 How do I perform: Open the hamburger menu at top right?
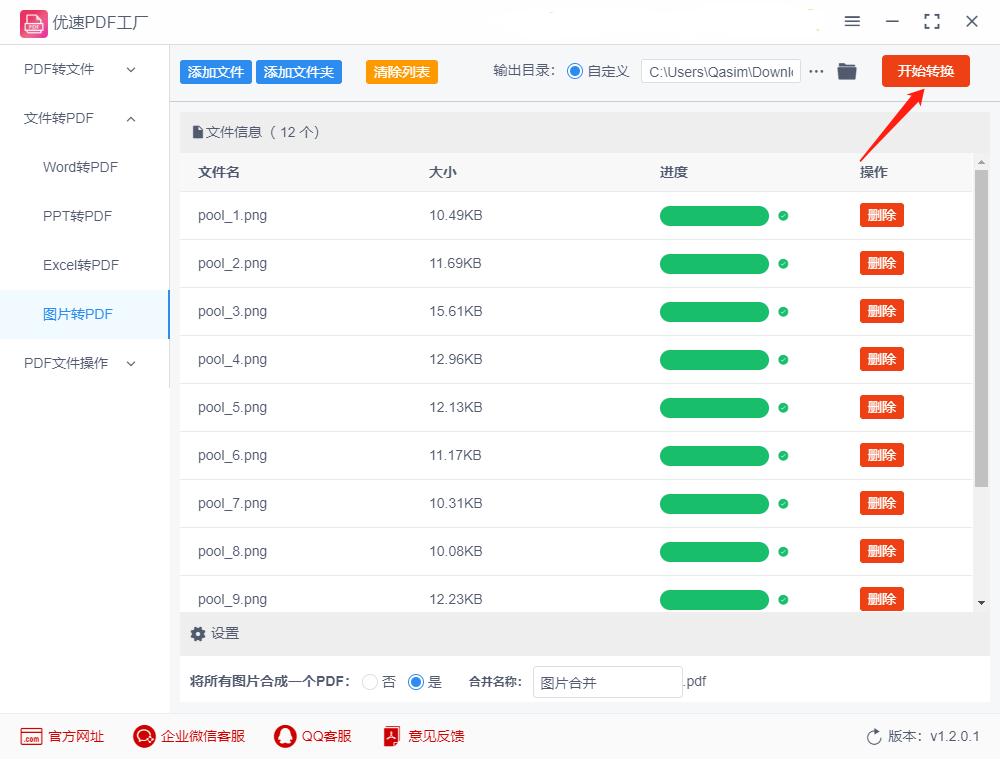tap(853, 21)
